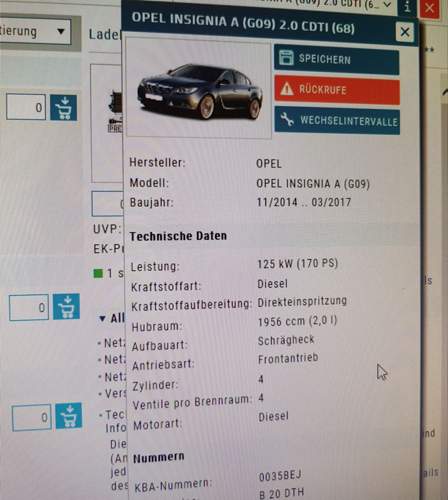Click the Opel Insignia car thumbnail

[x=199, y=88]
